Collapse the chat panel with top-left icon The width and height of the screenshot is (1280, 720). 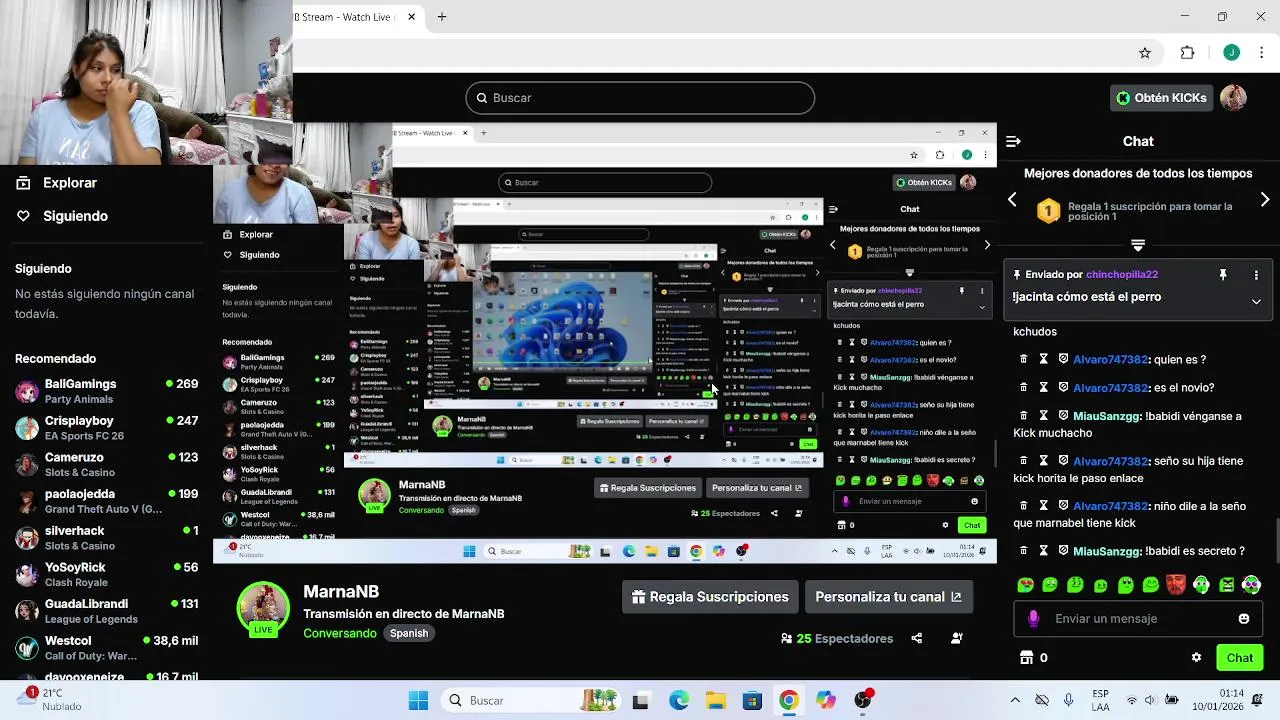pyautogui.click(x=1013, y=141)
